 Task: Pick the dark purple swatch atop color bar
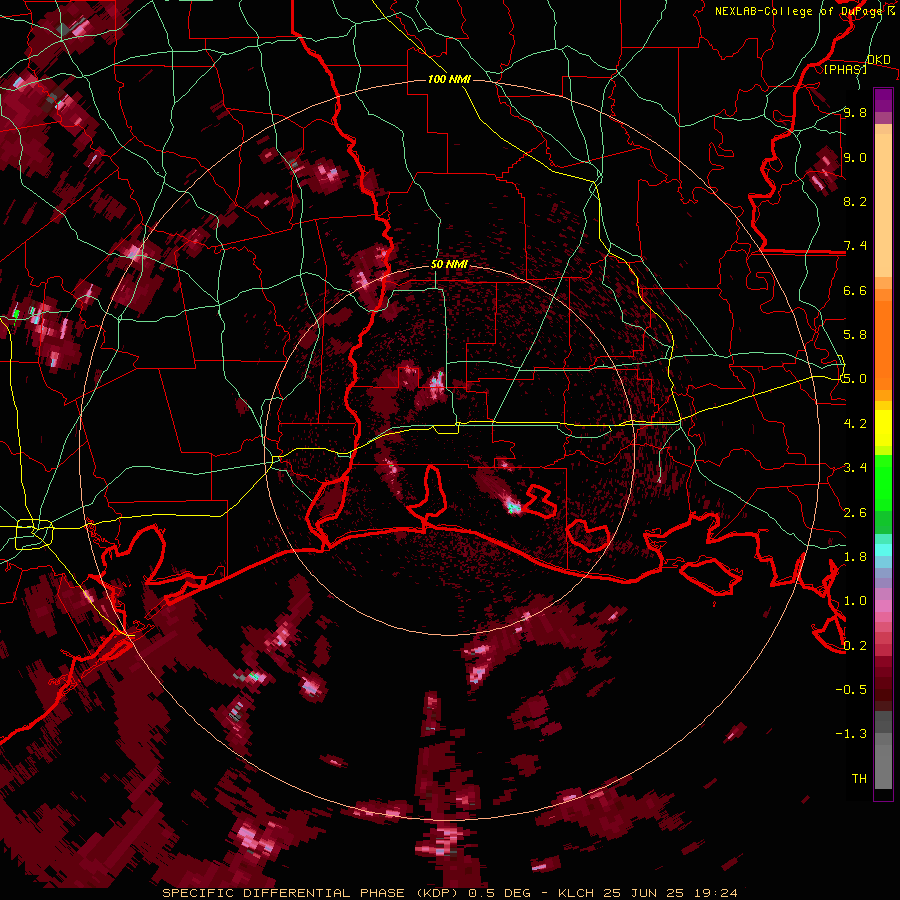click(883, 100)
